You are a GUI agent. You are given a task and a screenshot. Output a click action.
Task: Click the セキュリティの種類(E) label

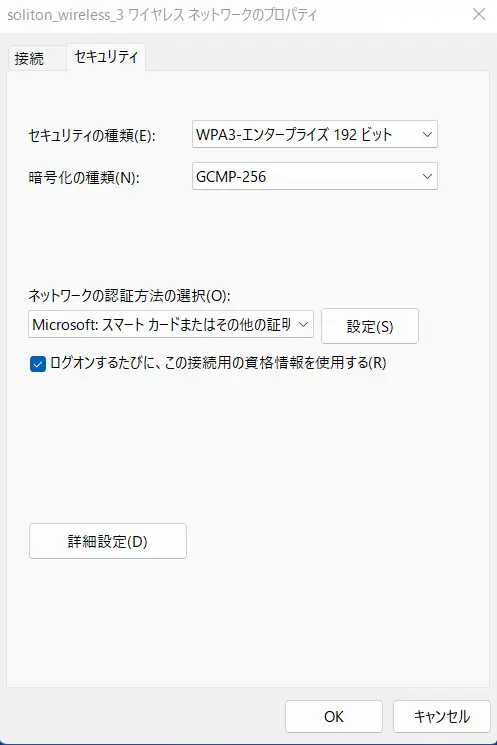(x=92, y=136)
